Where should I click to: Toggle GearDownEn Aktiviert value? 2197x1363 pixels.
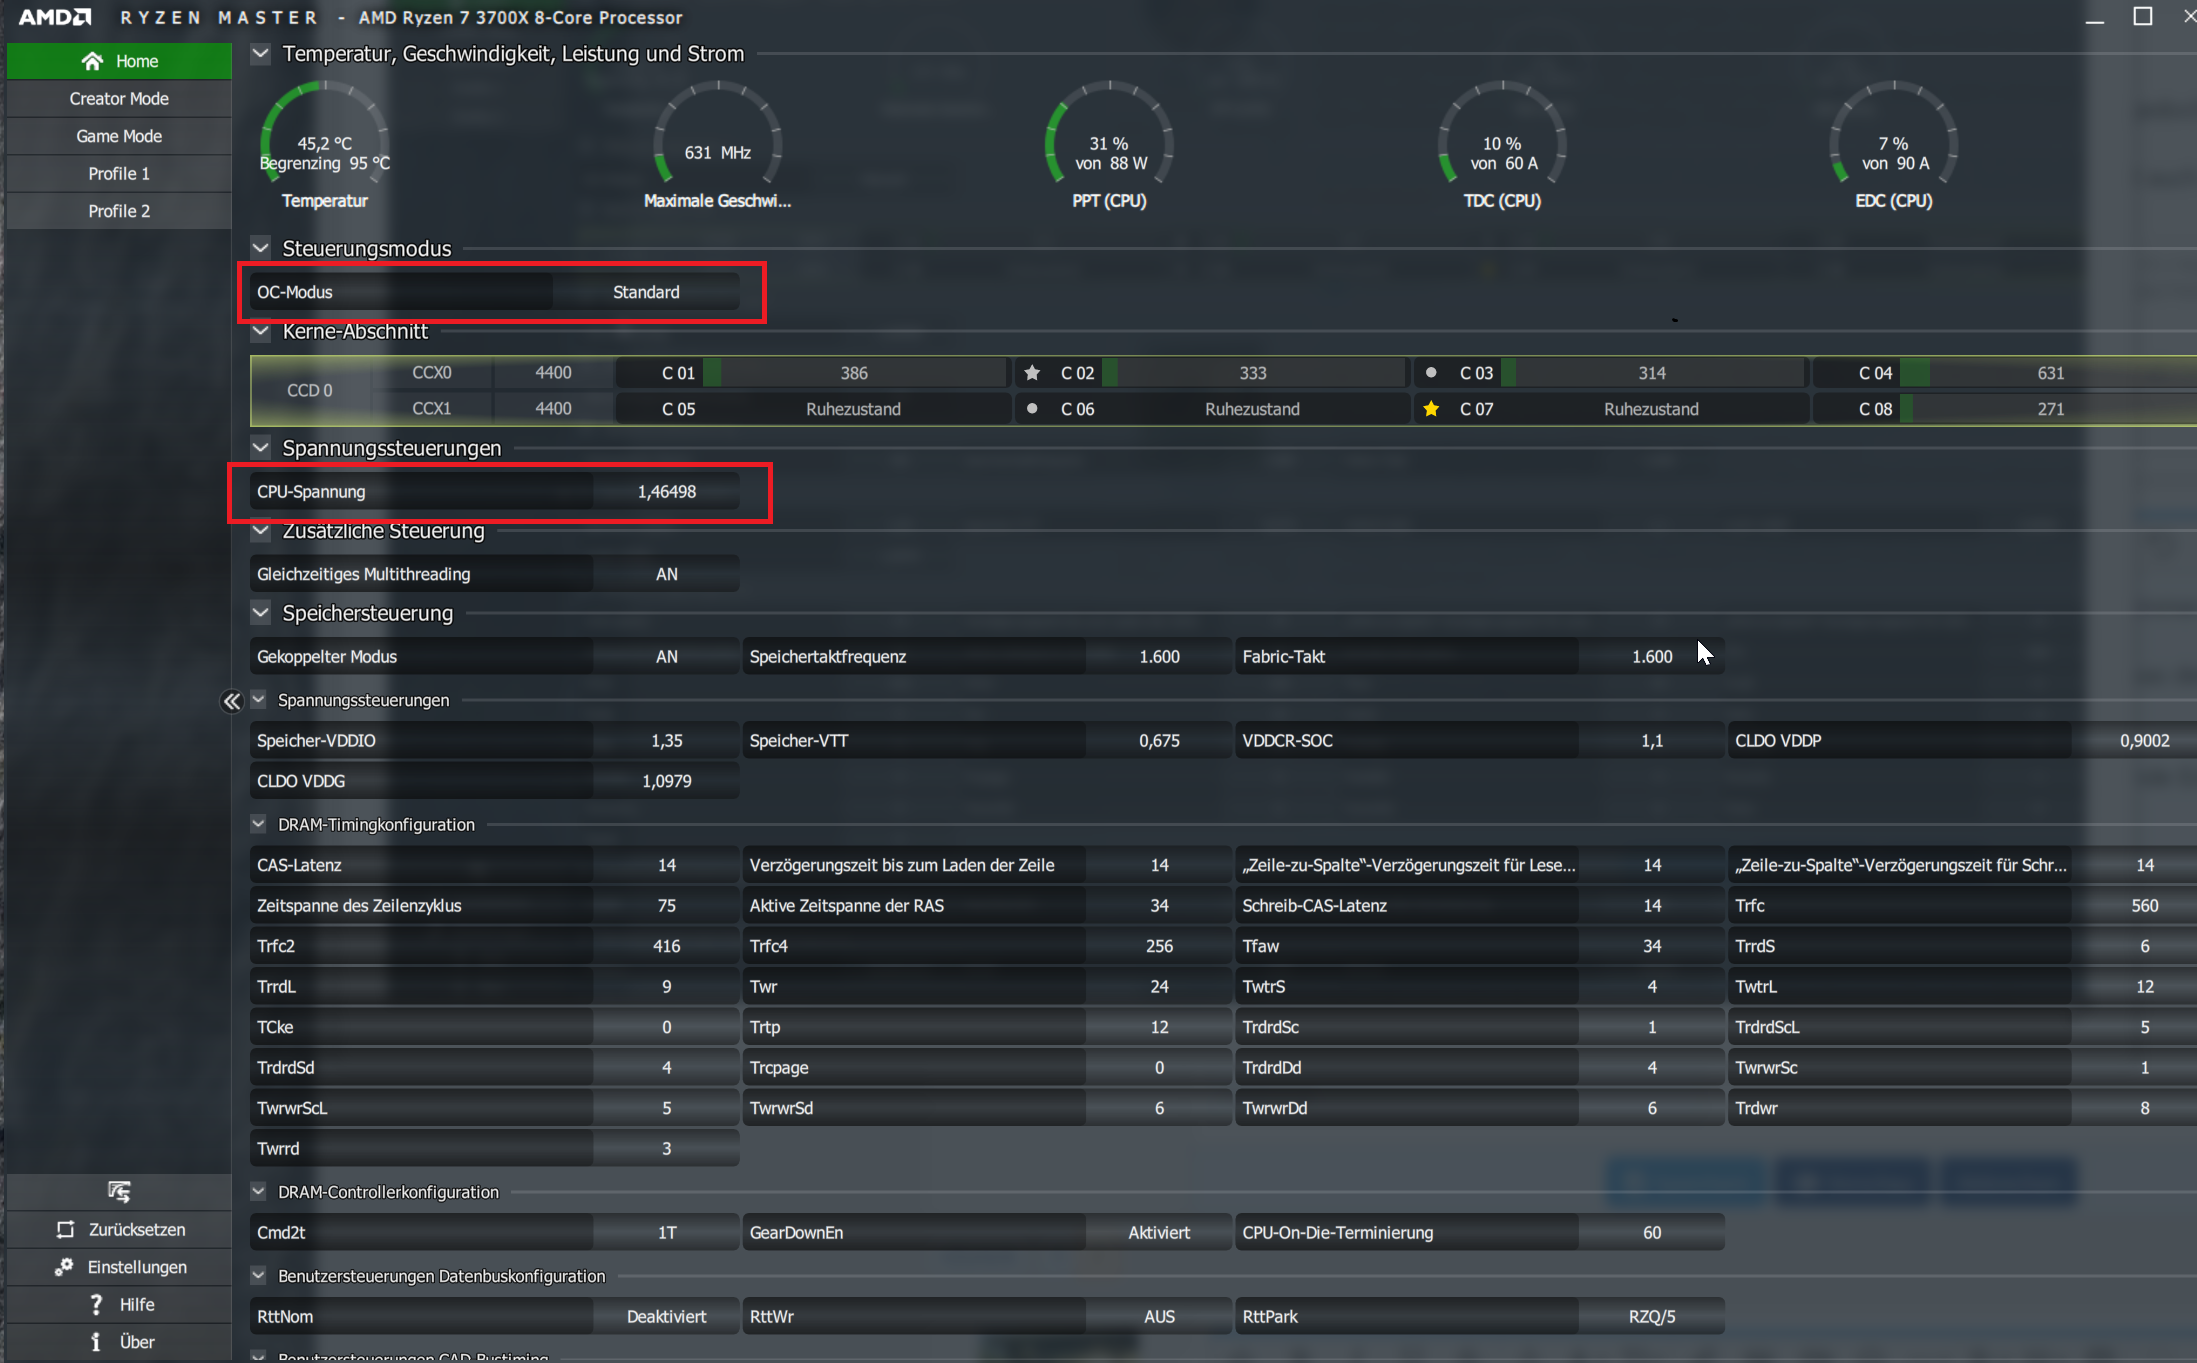pos(1158,1233)
